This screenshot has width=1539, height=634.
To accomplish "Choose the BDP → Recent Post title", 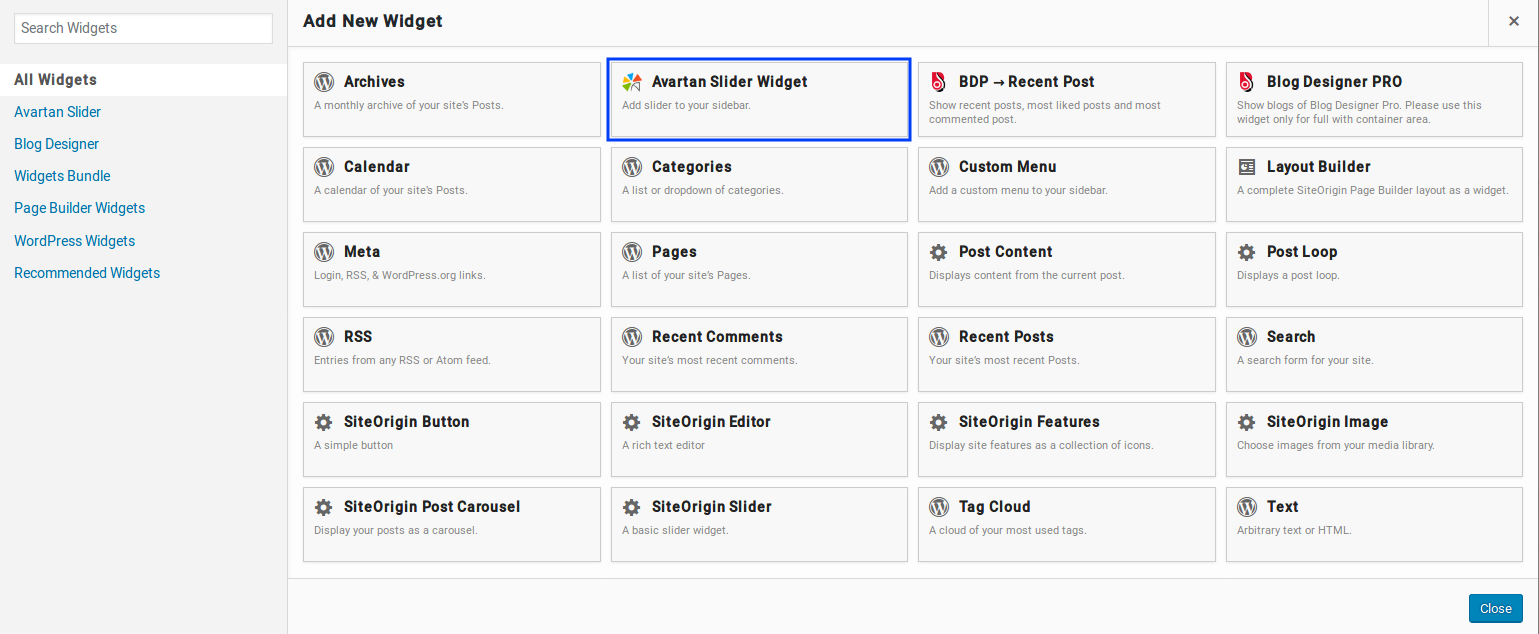I will coord(1026,82).
